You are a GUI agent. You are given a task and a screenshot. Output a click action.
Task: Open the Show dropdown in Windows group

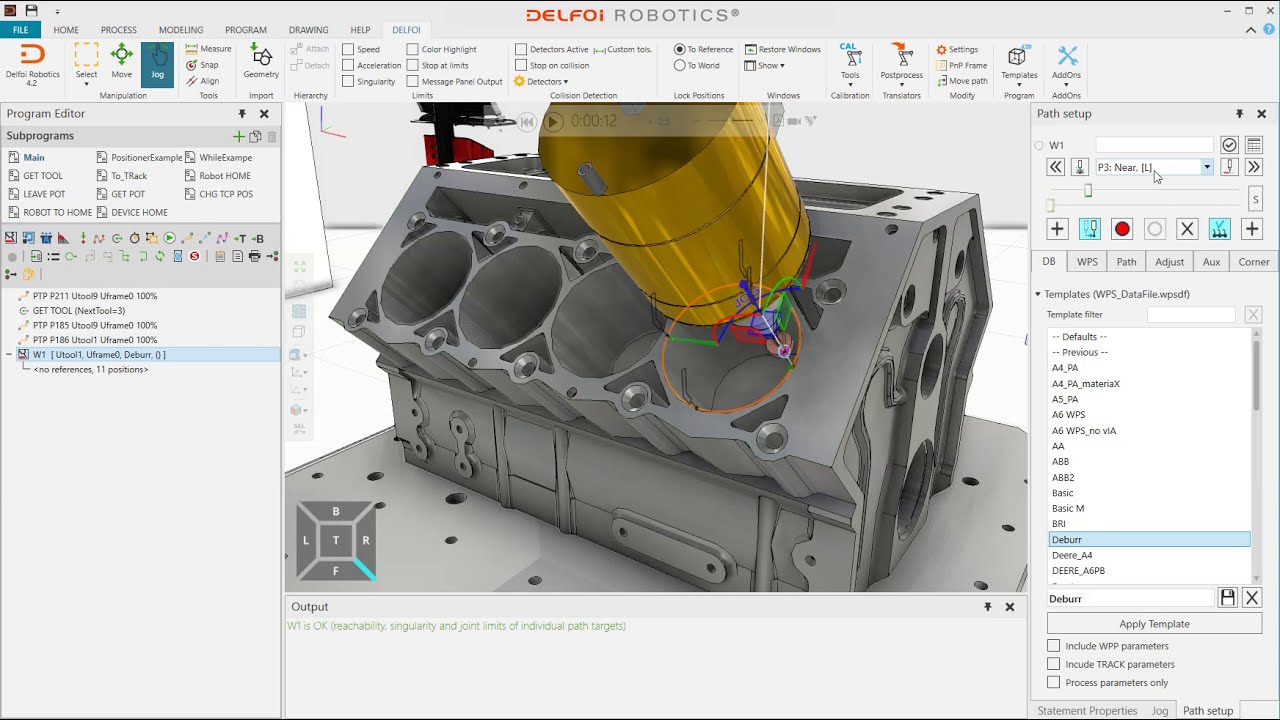(765, 65)
